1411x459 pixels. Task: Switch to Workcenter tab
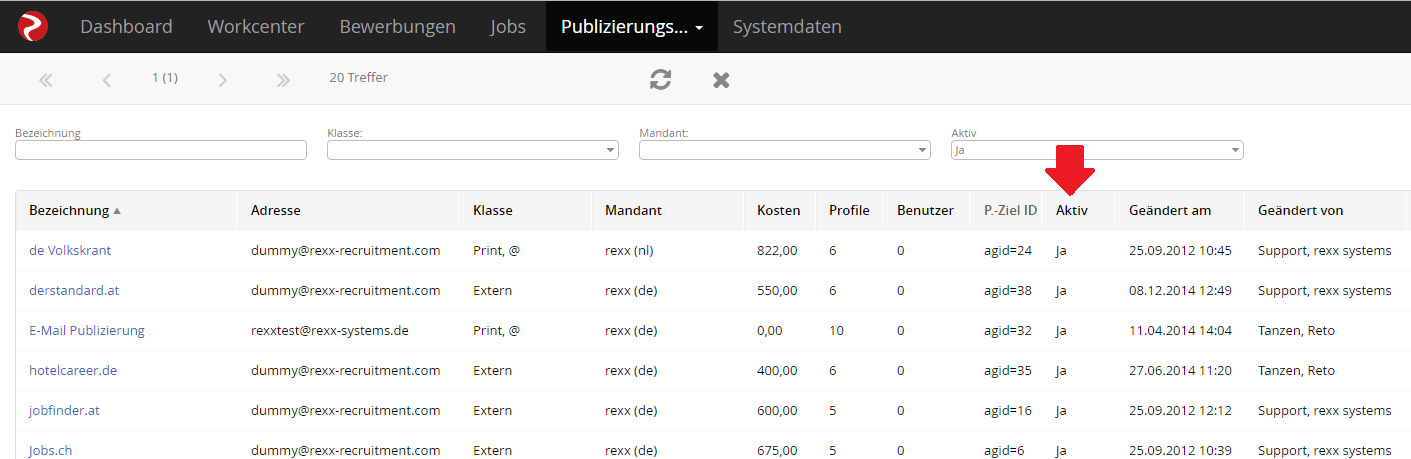click(x=256, y=26)
